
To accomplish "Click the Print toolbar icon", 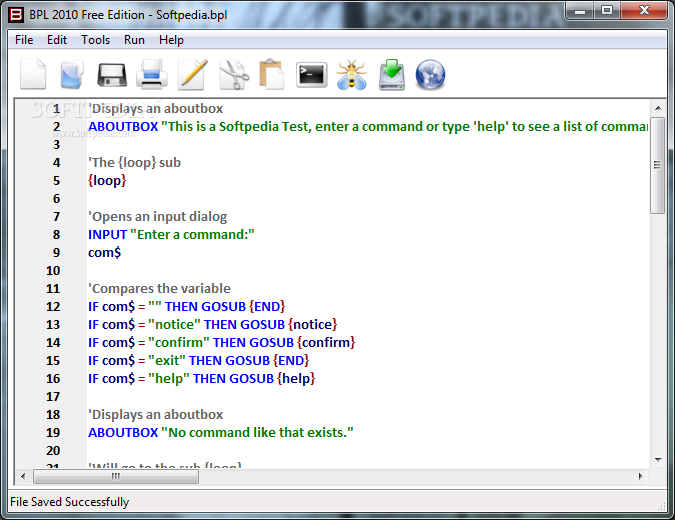I will (152, 75).
